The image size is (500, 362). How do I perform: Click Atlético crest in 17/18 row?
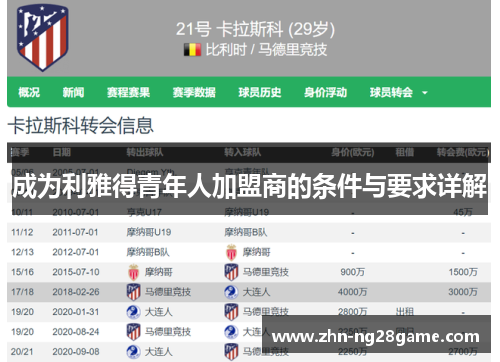click(134, 292)
